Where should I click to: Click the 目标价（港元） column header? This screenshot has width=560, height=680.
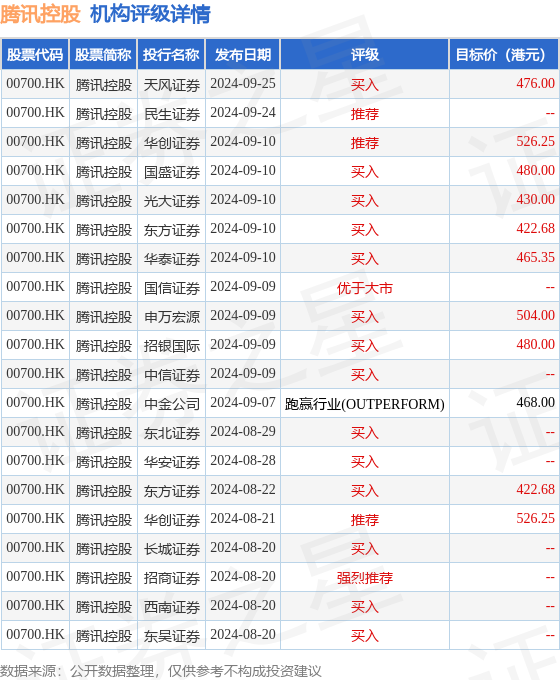(x=504, y=55)
